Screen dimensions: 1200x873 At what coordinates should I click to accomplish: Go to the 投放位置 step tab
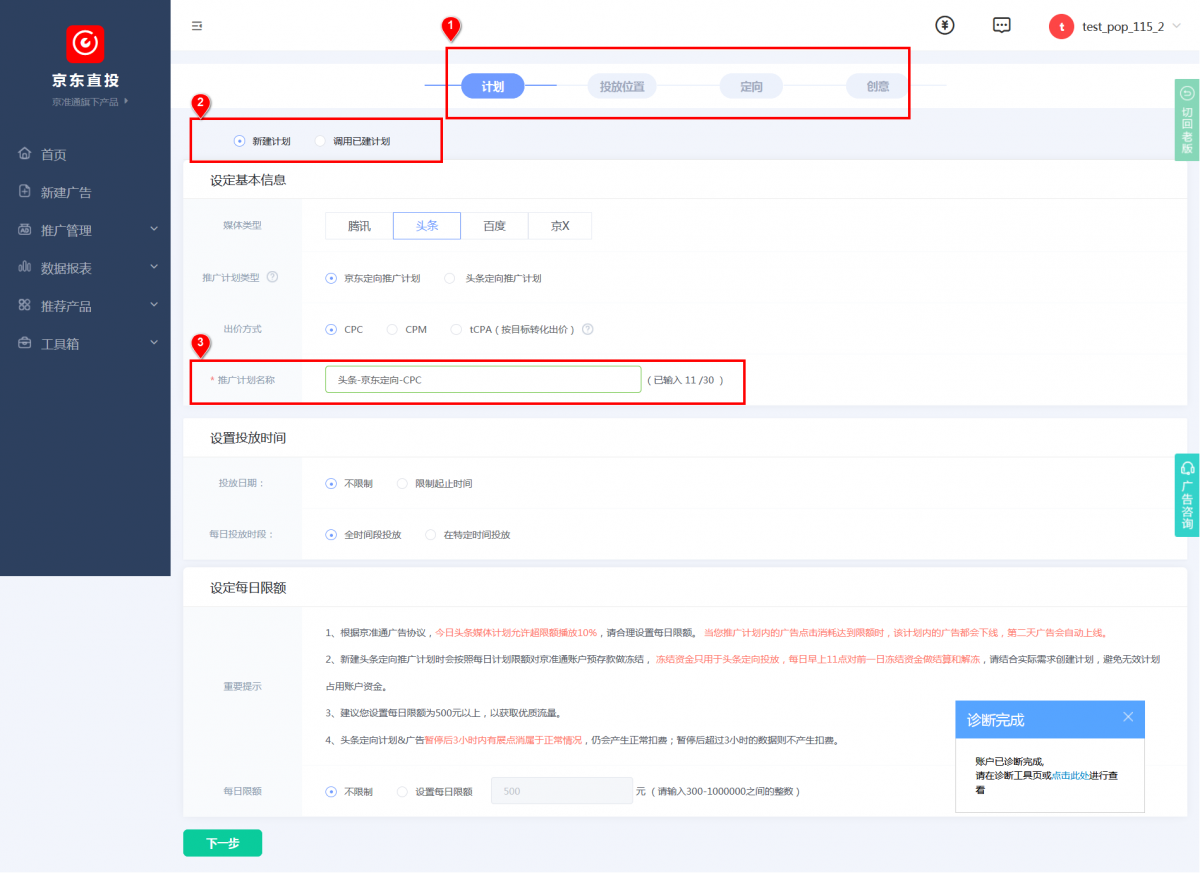(x=622, y=86)
